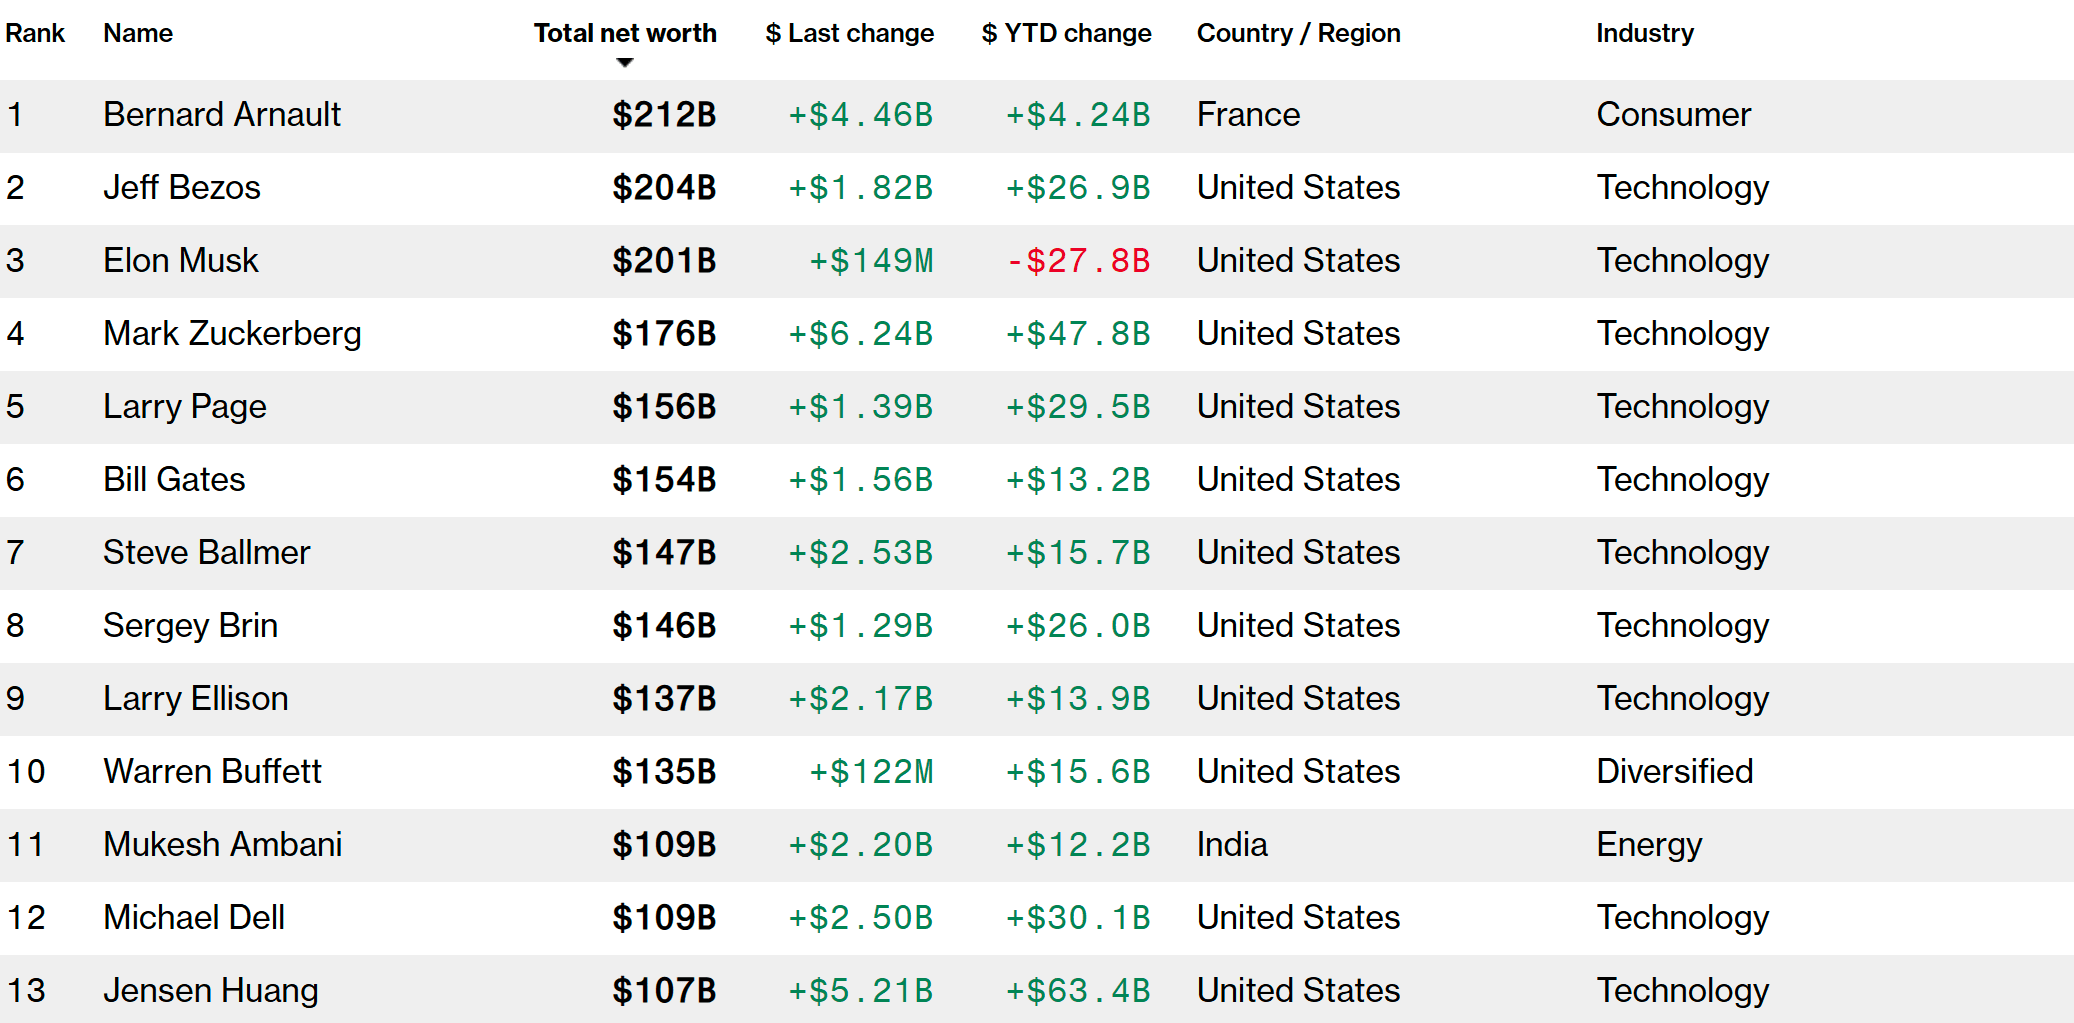Open Jensen Huang profile link

(x=211, y=991)
